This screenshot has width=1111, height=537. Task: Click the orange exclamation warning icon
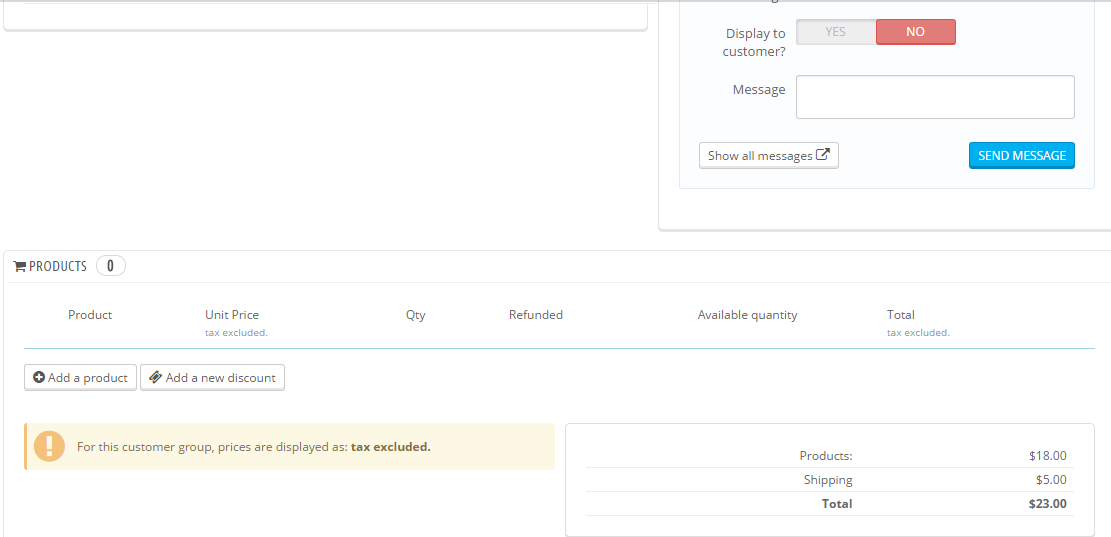pyautogui.click(x=49, y=446)
